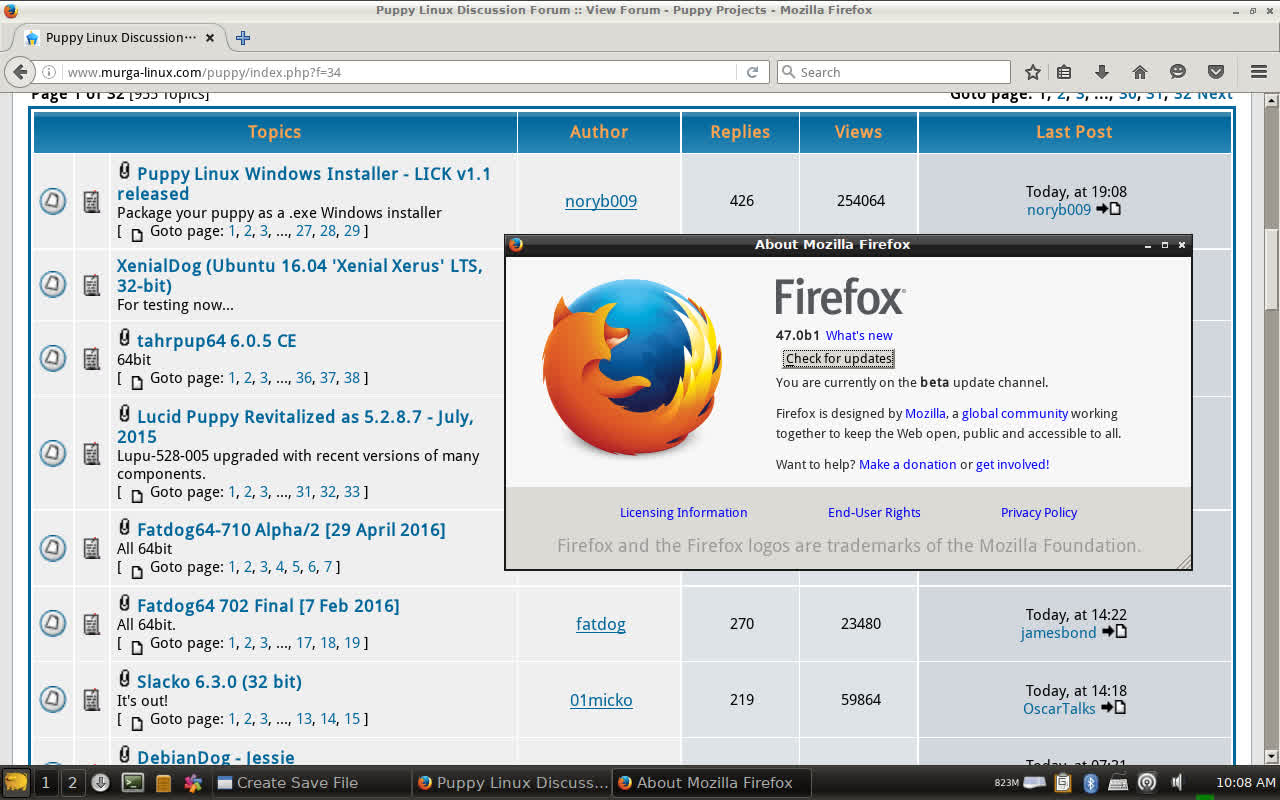Bookmark this page with the star icon
The height and width of the screenshot is (800, 1280).
[1033, 72]
